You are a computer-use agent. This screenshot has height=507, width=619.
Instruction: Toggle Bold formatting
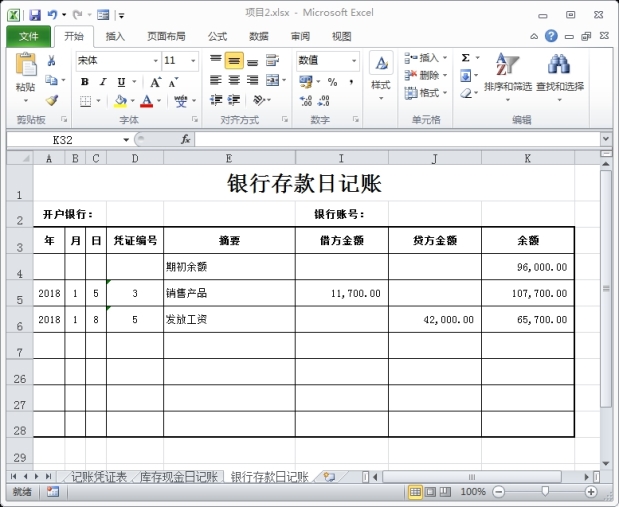click(x=85, y=82)
